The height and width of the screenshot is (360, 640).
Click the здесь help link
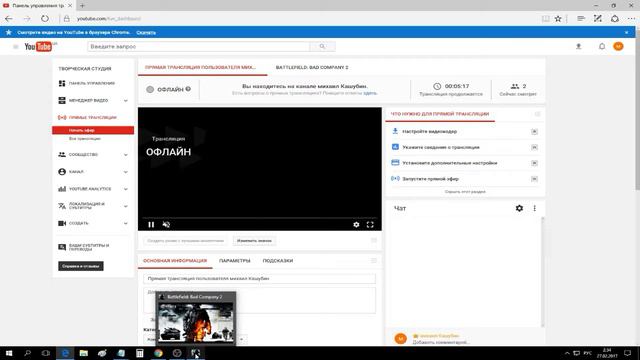[370, 93]
